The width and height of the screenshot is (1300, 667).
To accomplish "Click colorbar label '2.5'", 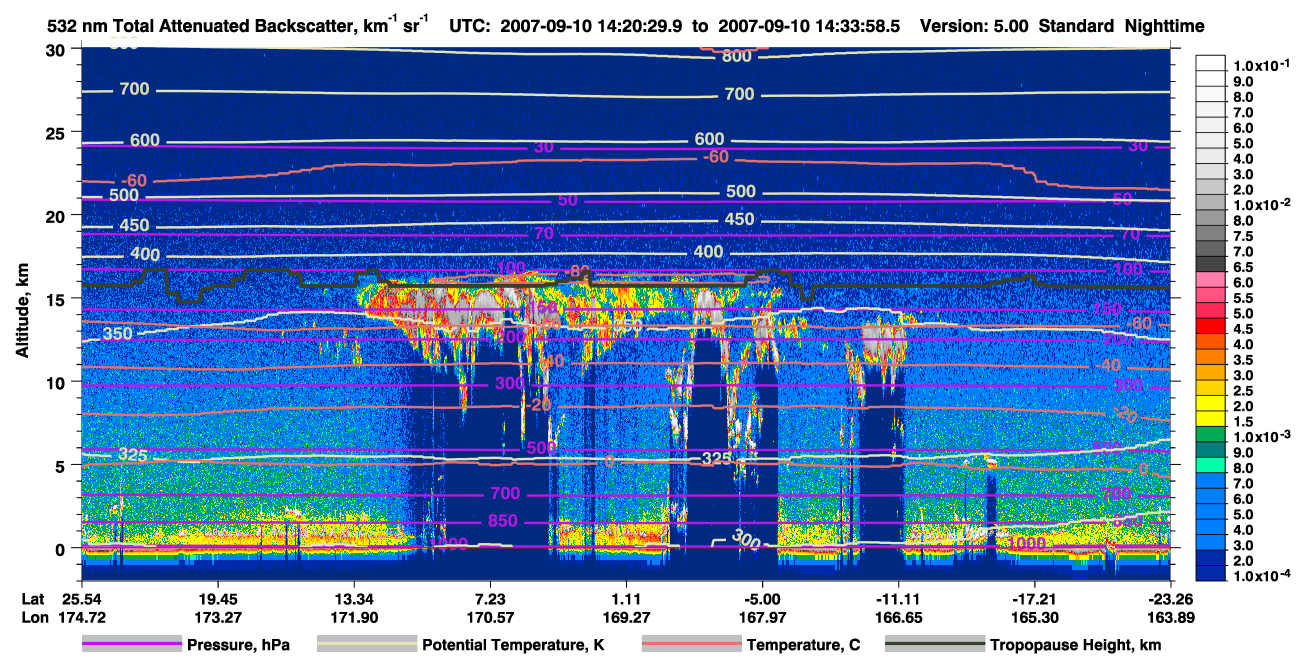I will coord(1243,390).
